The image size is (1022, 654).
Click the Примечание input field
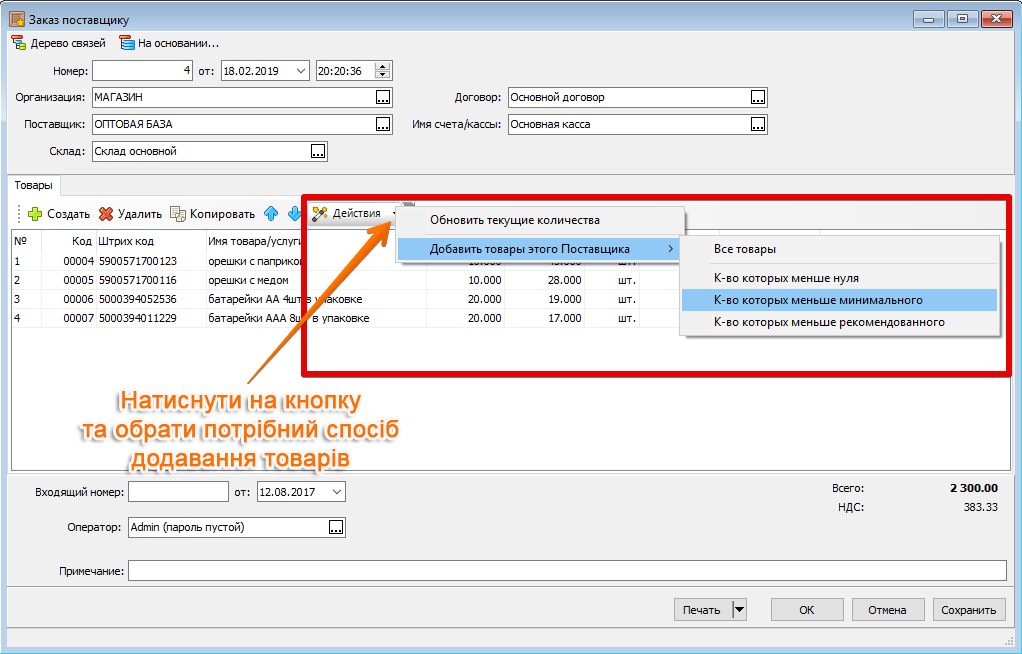[x=567, y=571]
